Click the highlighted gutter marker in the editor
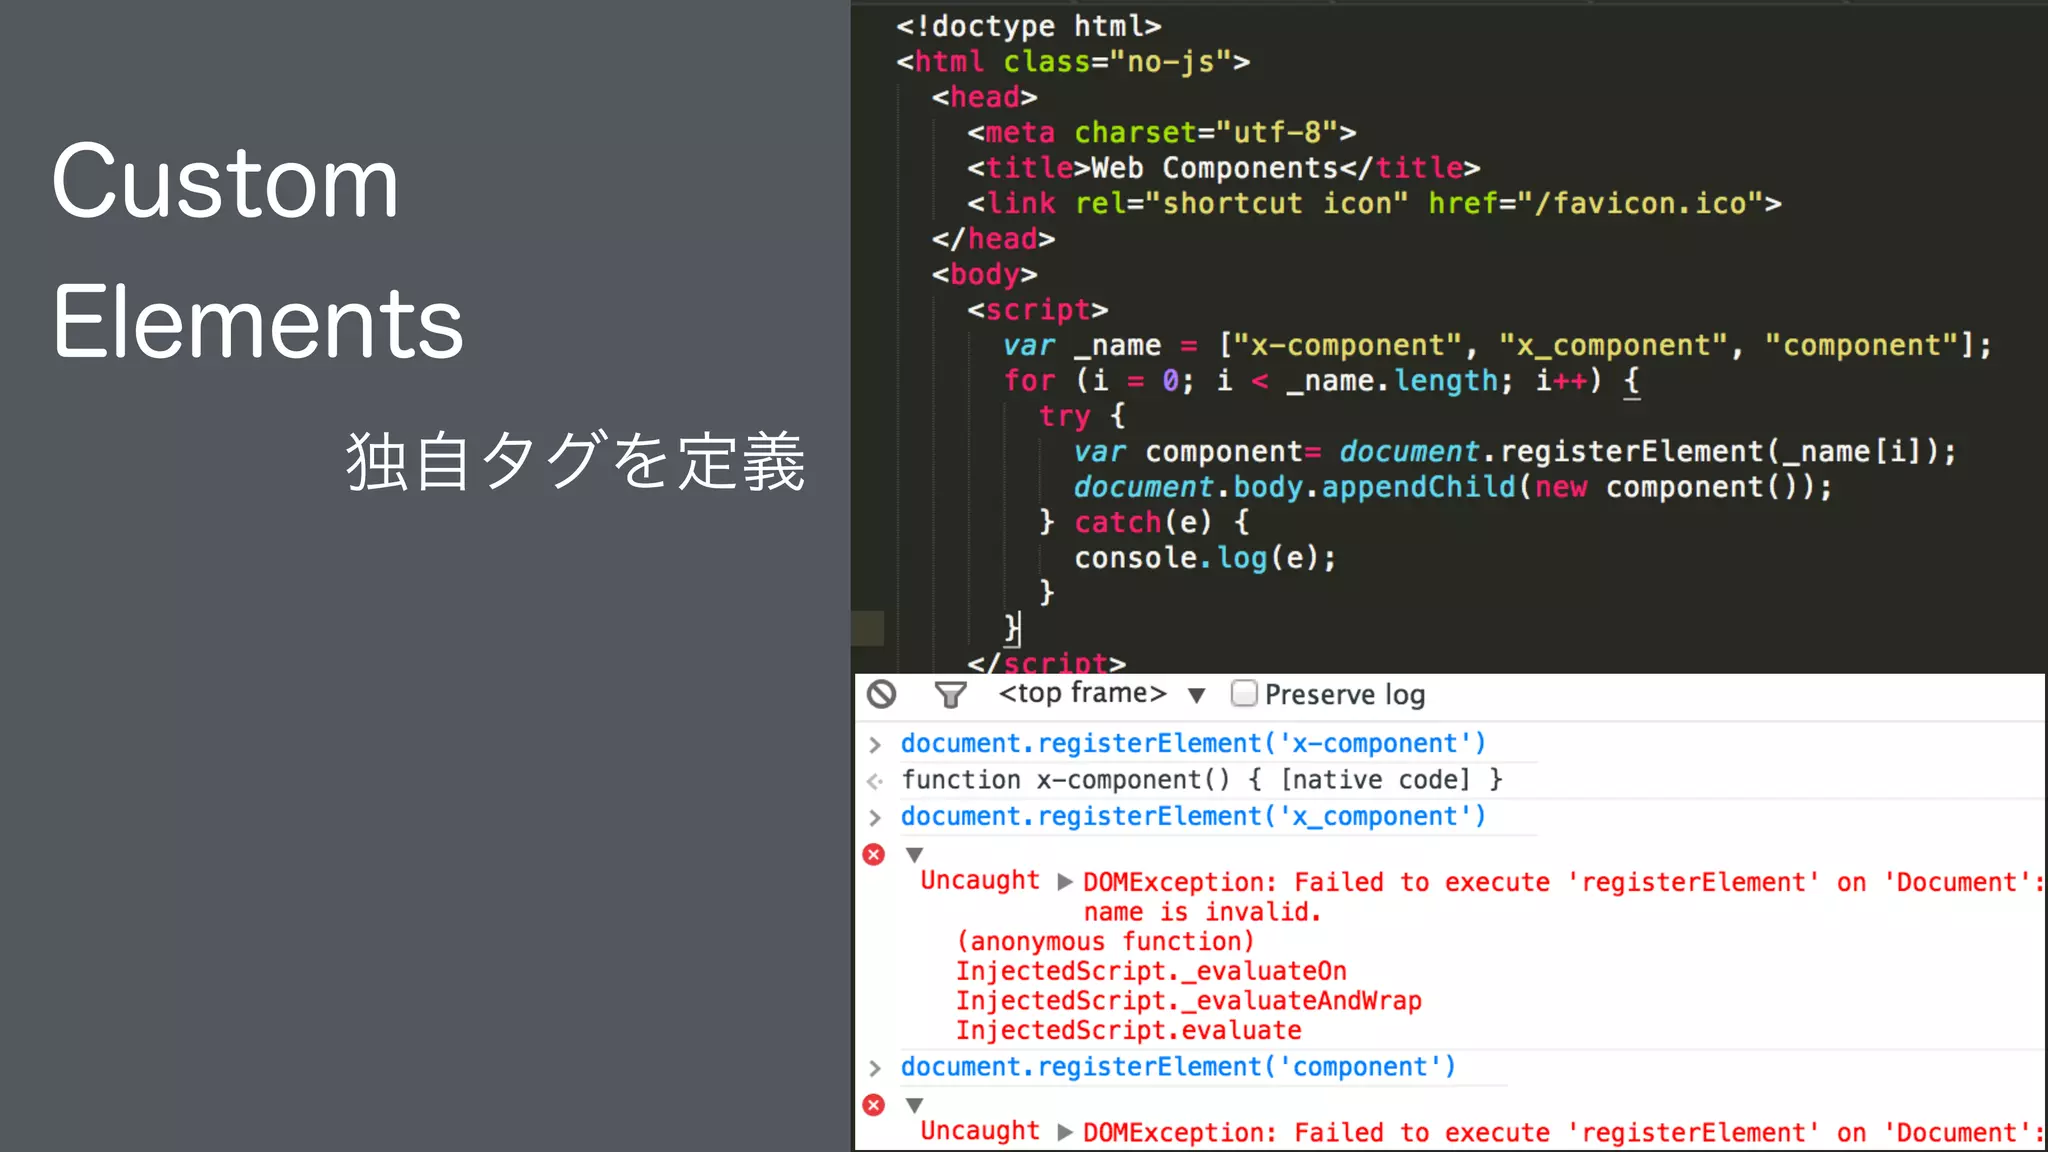 pos(867,628)
